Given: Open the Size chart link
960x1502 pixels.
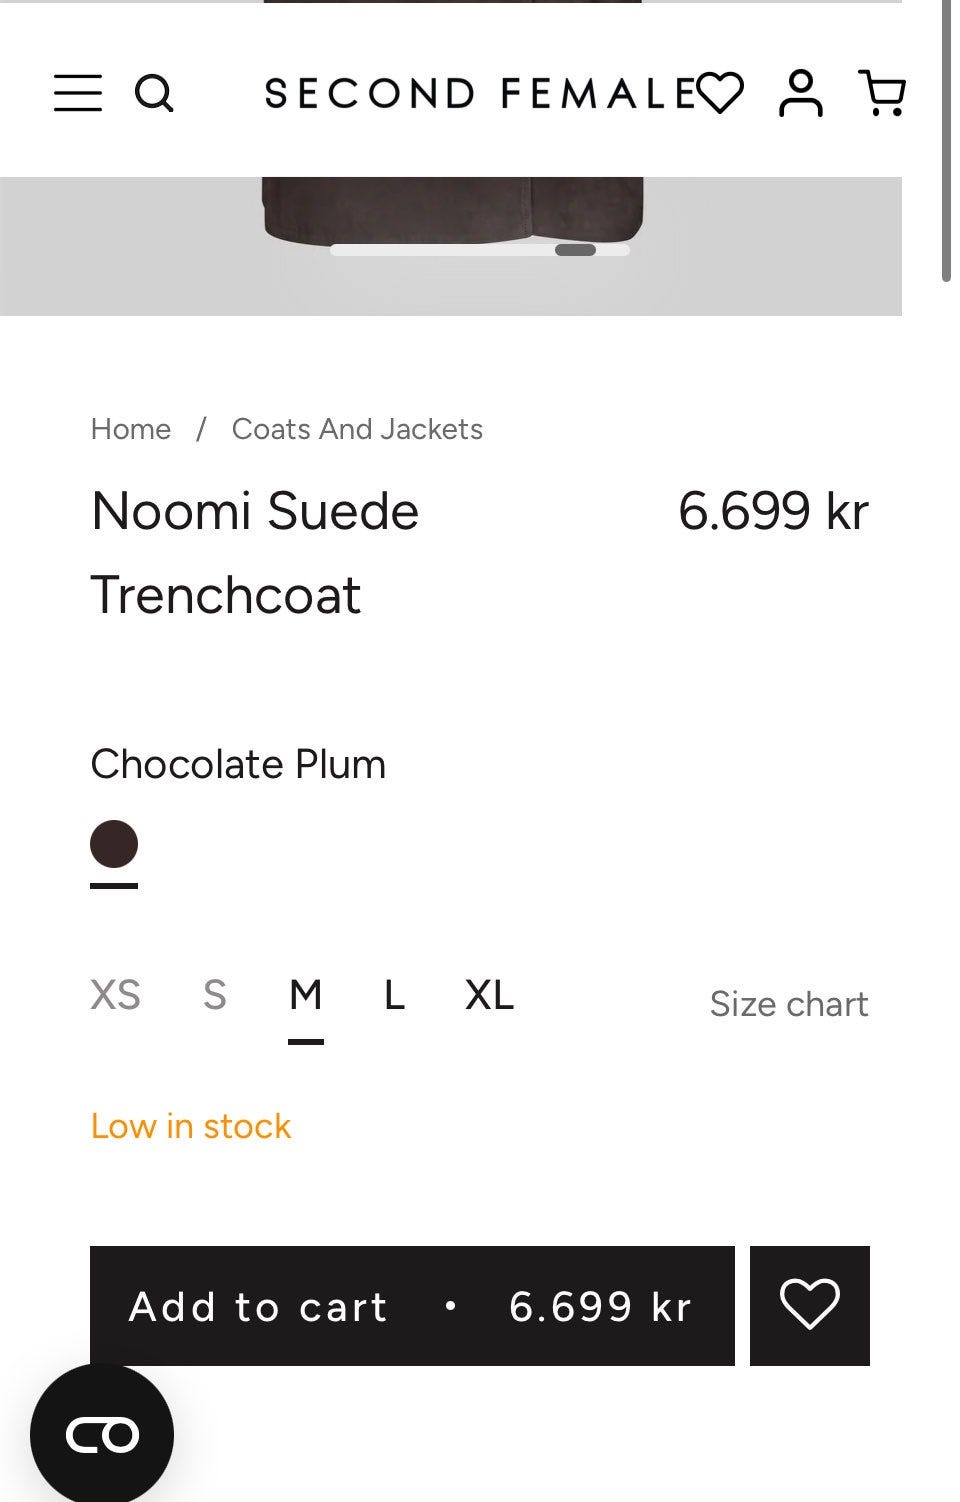Looking at the screenshot, I should coord(788,1004).
